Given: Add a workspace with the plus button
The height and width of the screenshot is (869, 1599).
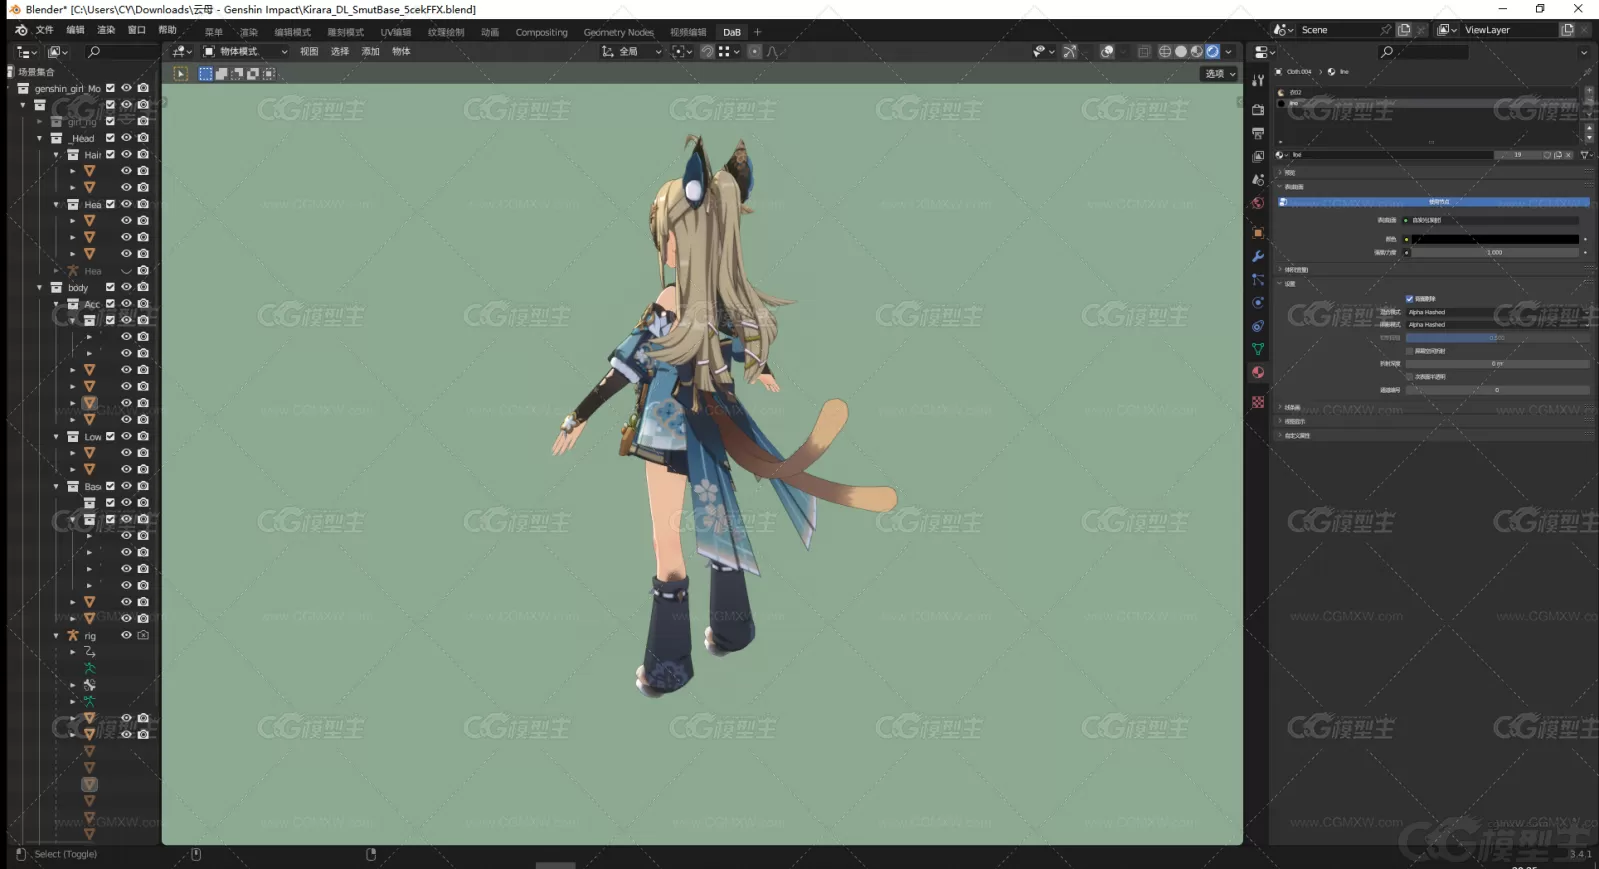Looking at the screenshot, I should click(x=757, y=32).
